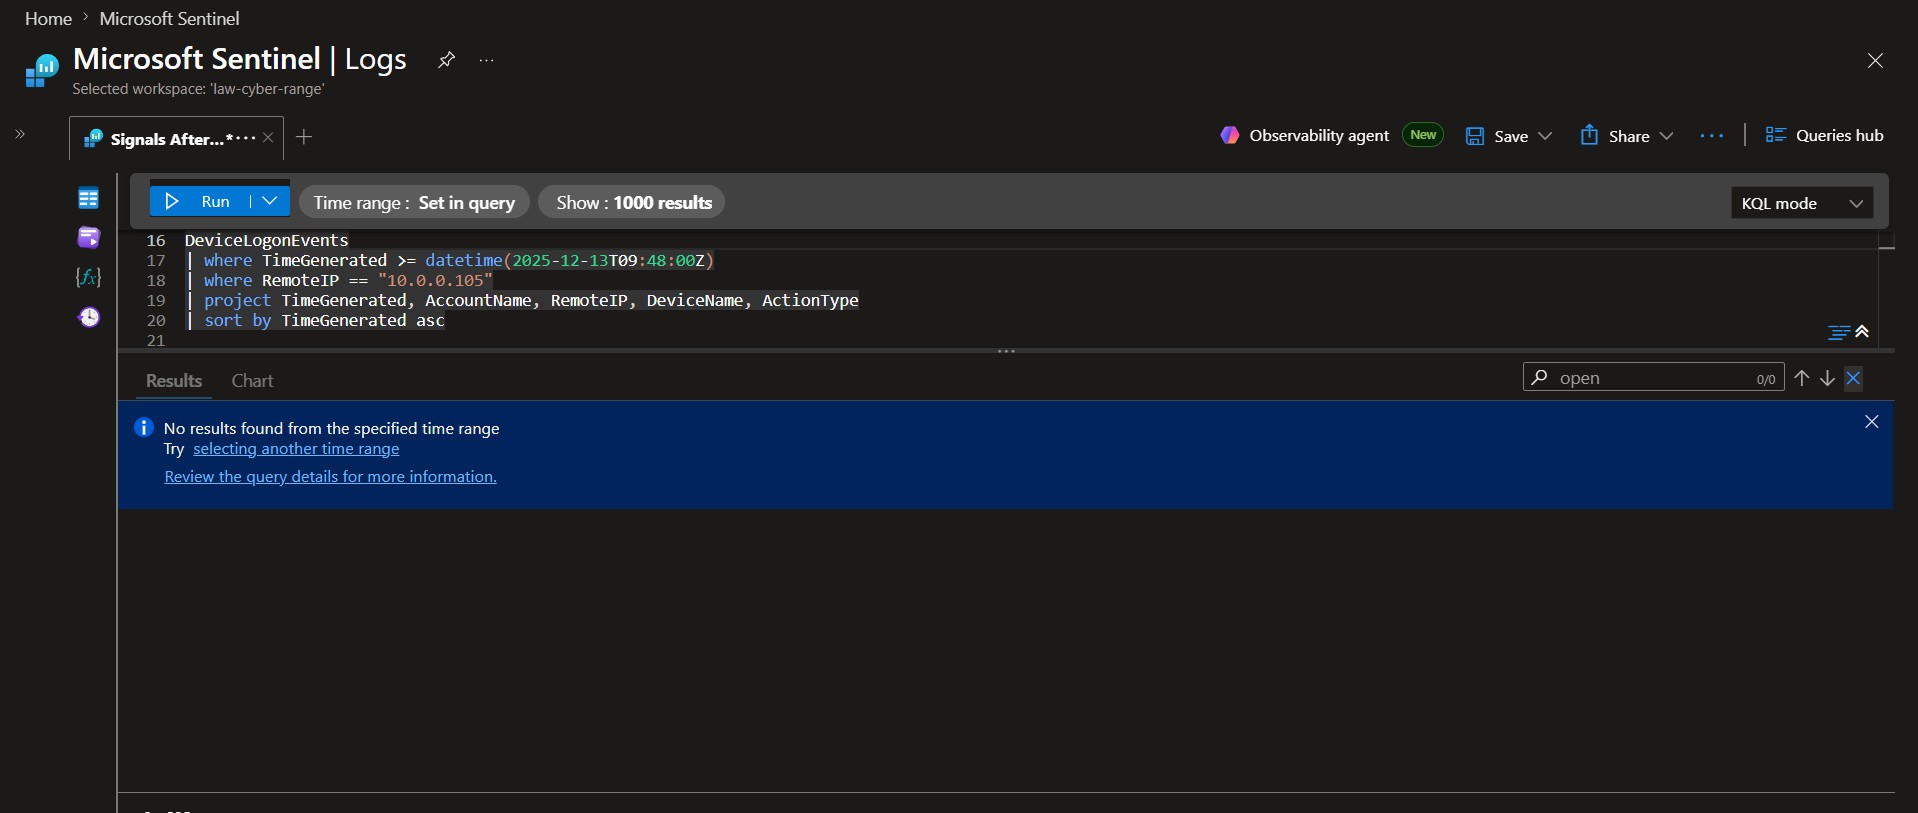Dismiss the No results found banner
Screen dimensions: 1918x813
coord(1872,422)
